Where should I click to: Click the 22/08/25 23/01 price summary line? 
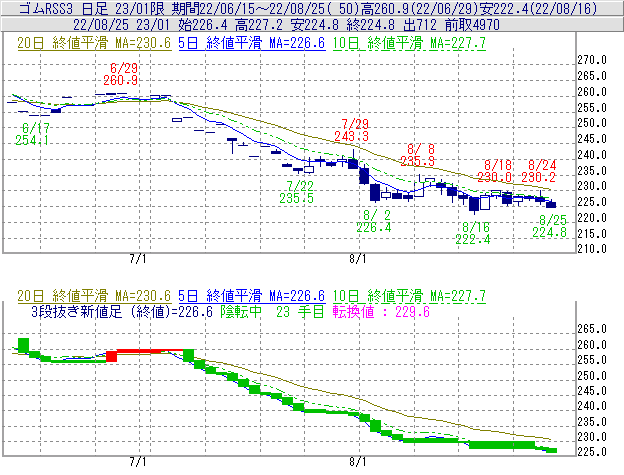(286, 25)
